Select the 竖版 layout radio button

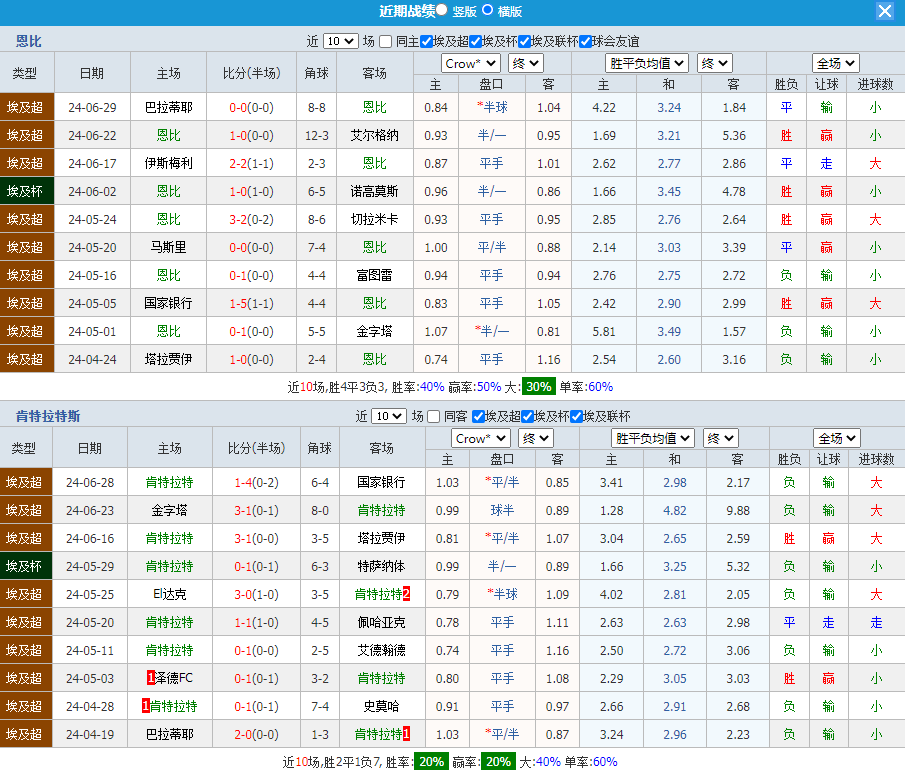click(442, 10)
